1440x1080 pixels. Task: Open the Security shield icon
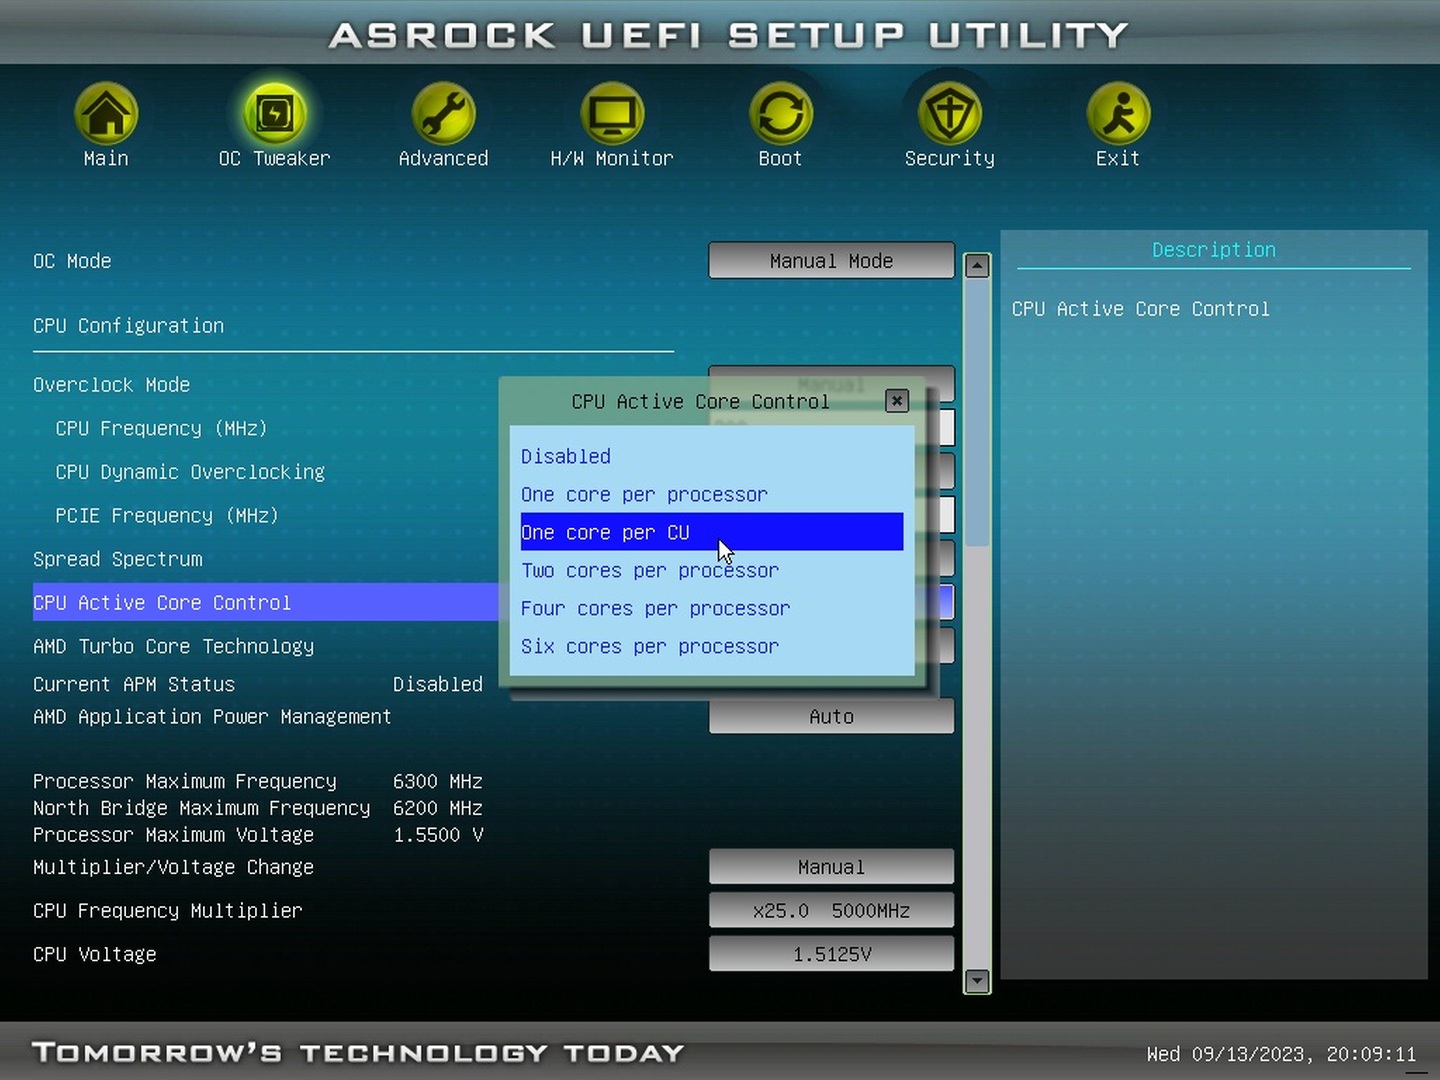click(949, 114)
